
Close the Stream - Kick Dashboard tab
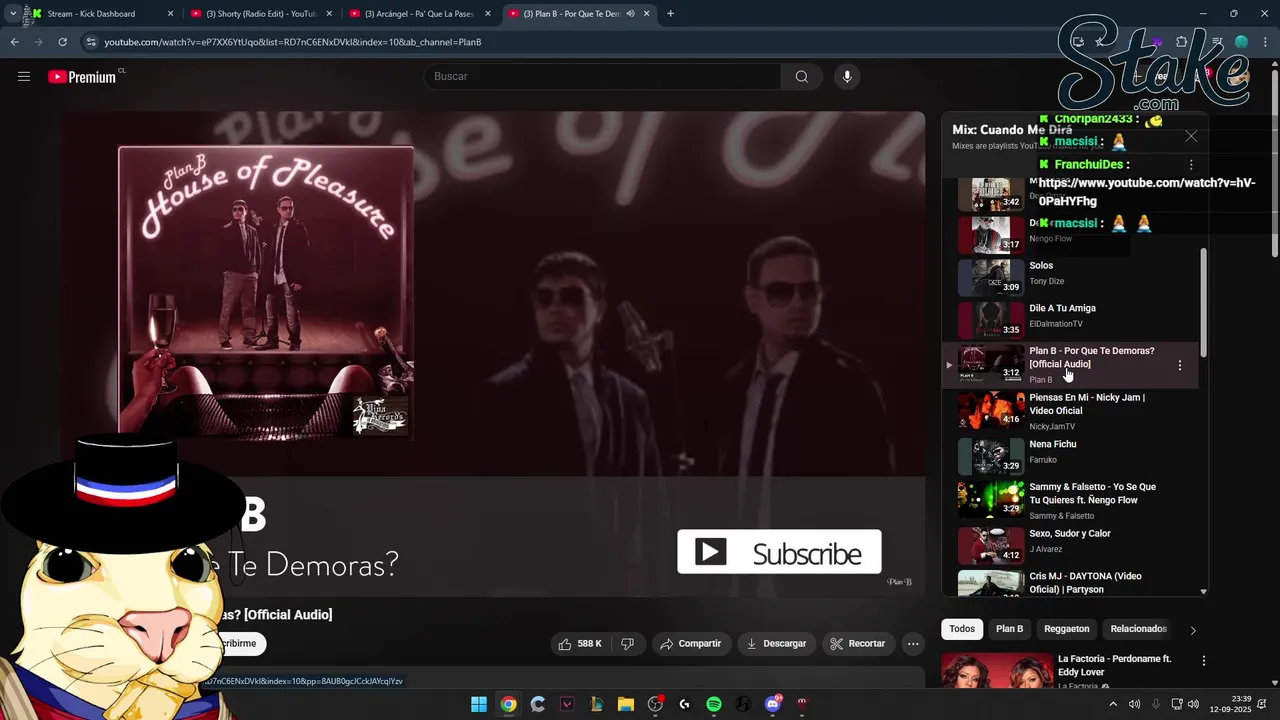[x=171, y=14]
